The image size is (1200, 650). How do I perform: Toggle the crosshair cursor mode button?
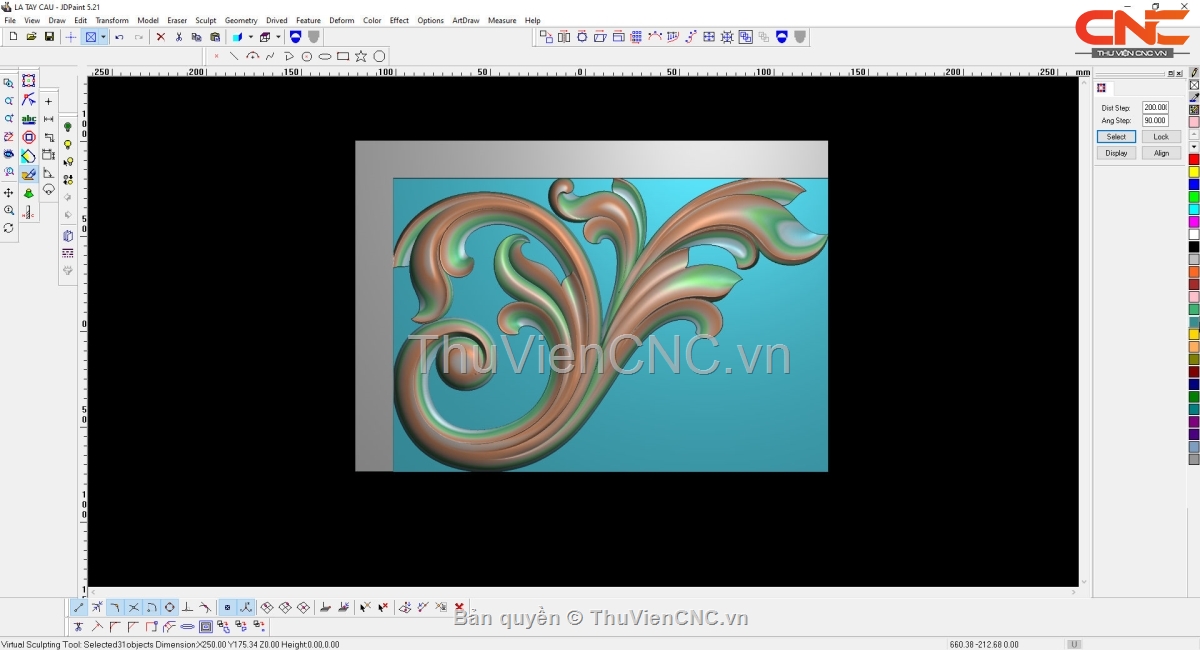tap(70, 37)
